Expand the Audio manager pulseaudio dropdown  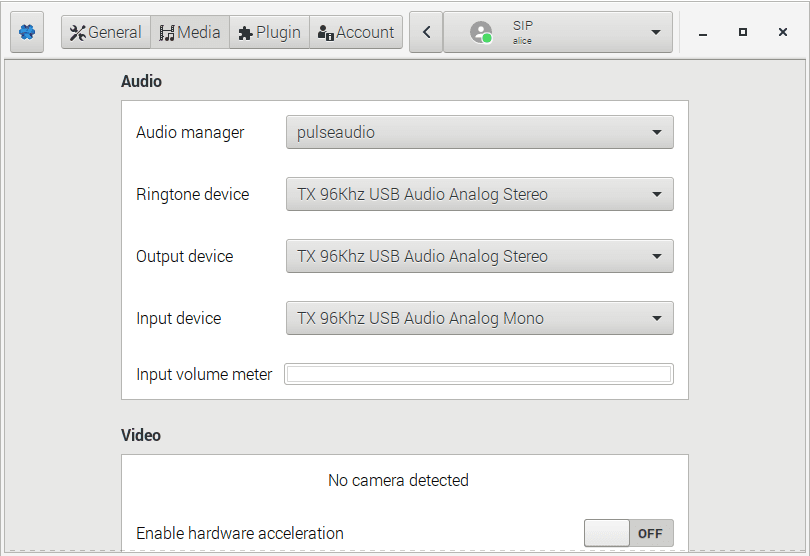480,132
